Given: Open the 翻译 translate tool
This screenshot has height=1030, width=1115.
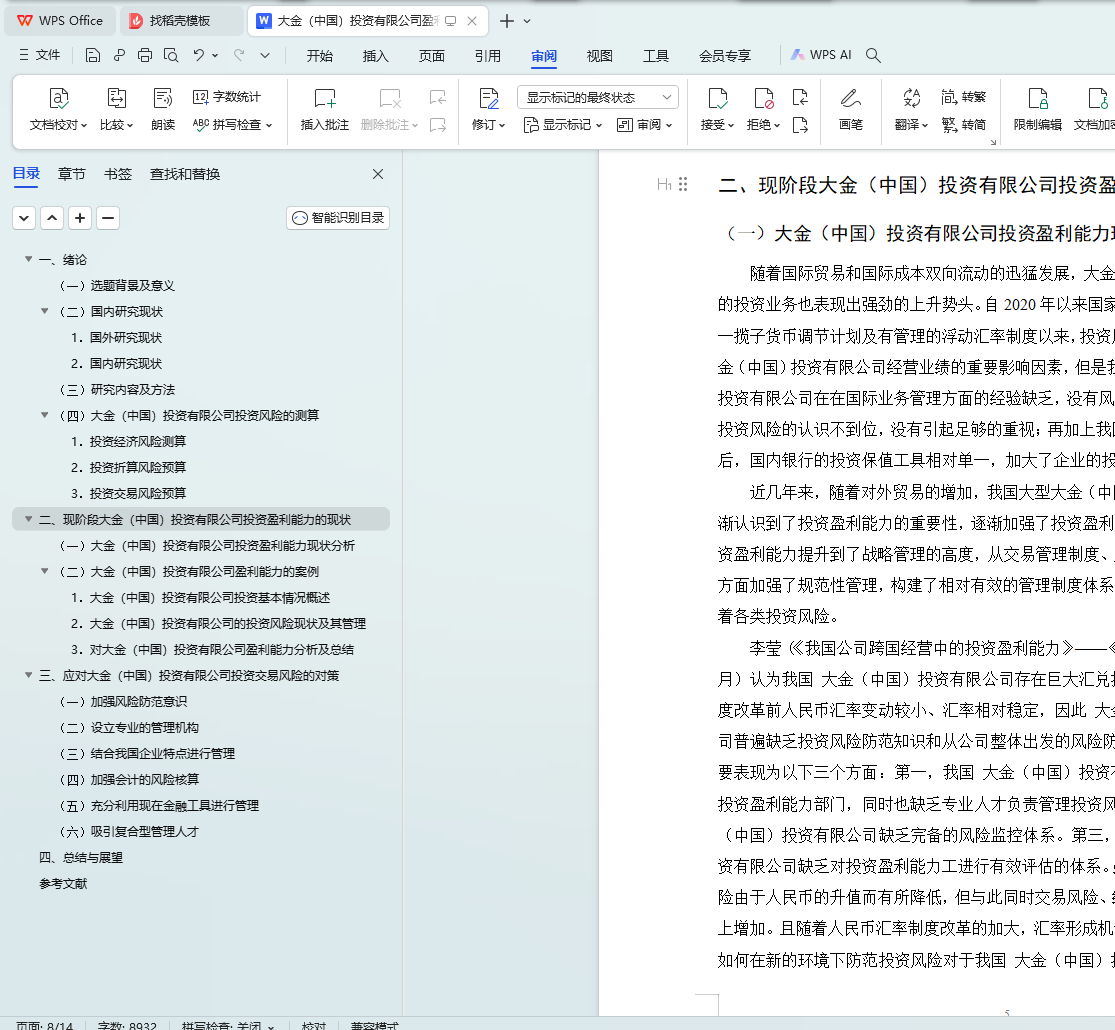Looking at the screenshot, I should tap(912, 110).
